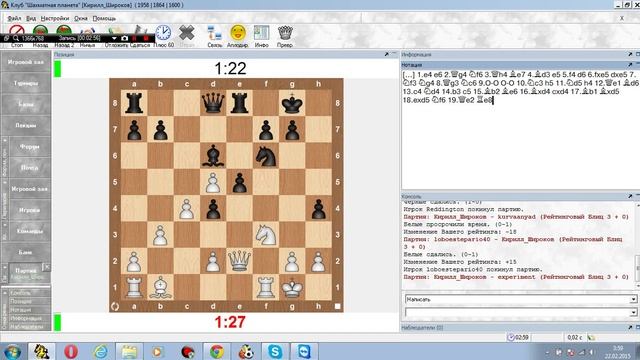640x360 pixels.
Task: Select the white queen on e2
Action: (x=239, y=261)
